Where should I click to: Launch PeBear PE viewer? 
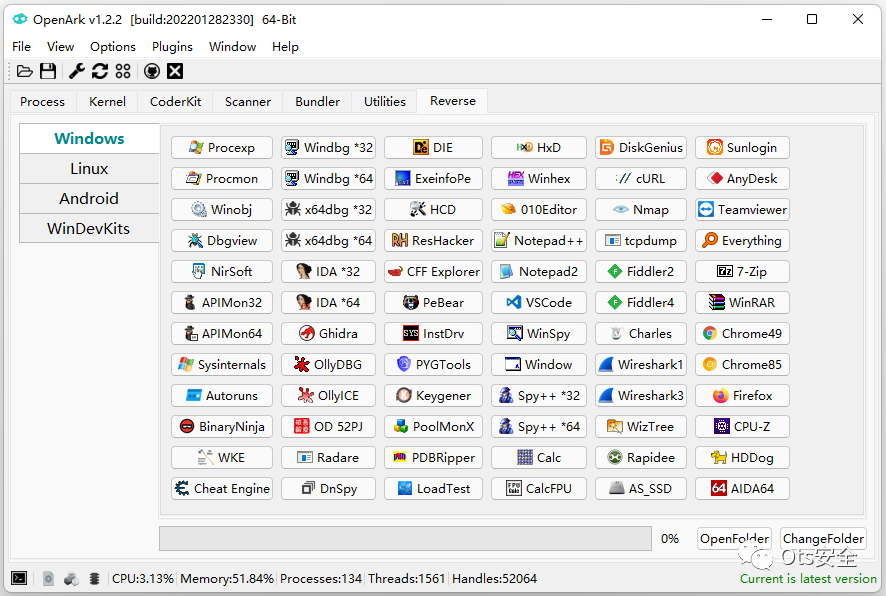point(433,302)
